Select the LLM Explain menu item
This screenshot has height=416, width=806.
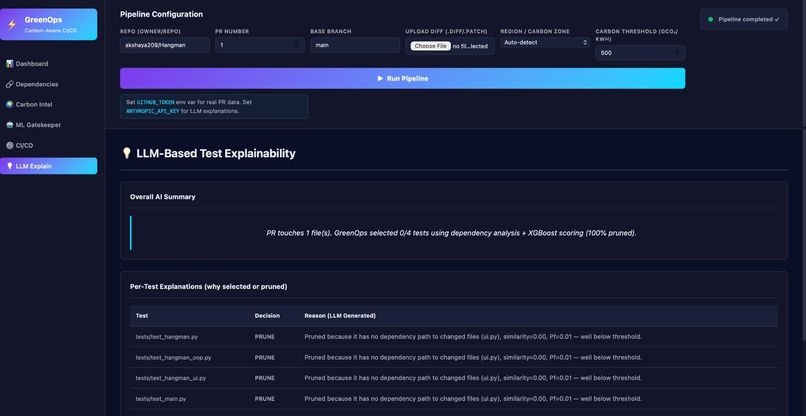(48, 166)
